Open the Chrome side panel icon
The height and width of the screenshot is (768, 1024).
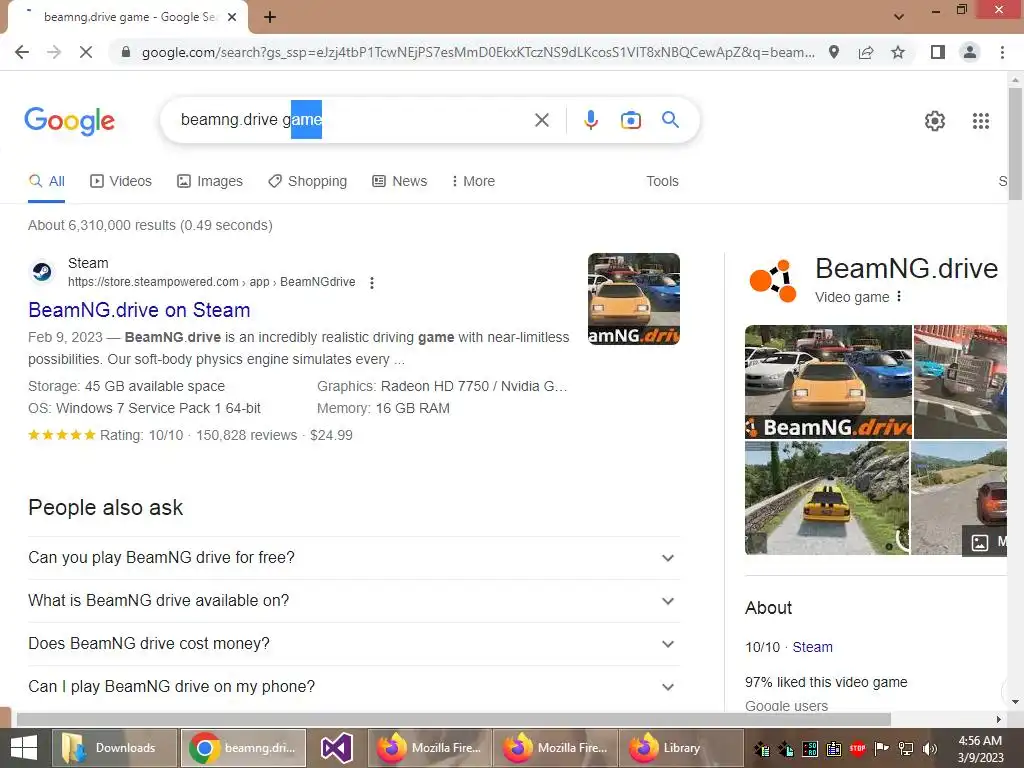tap(938, 52)
